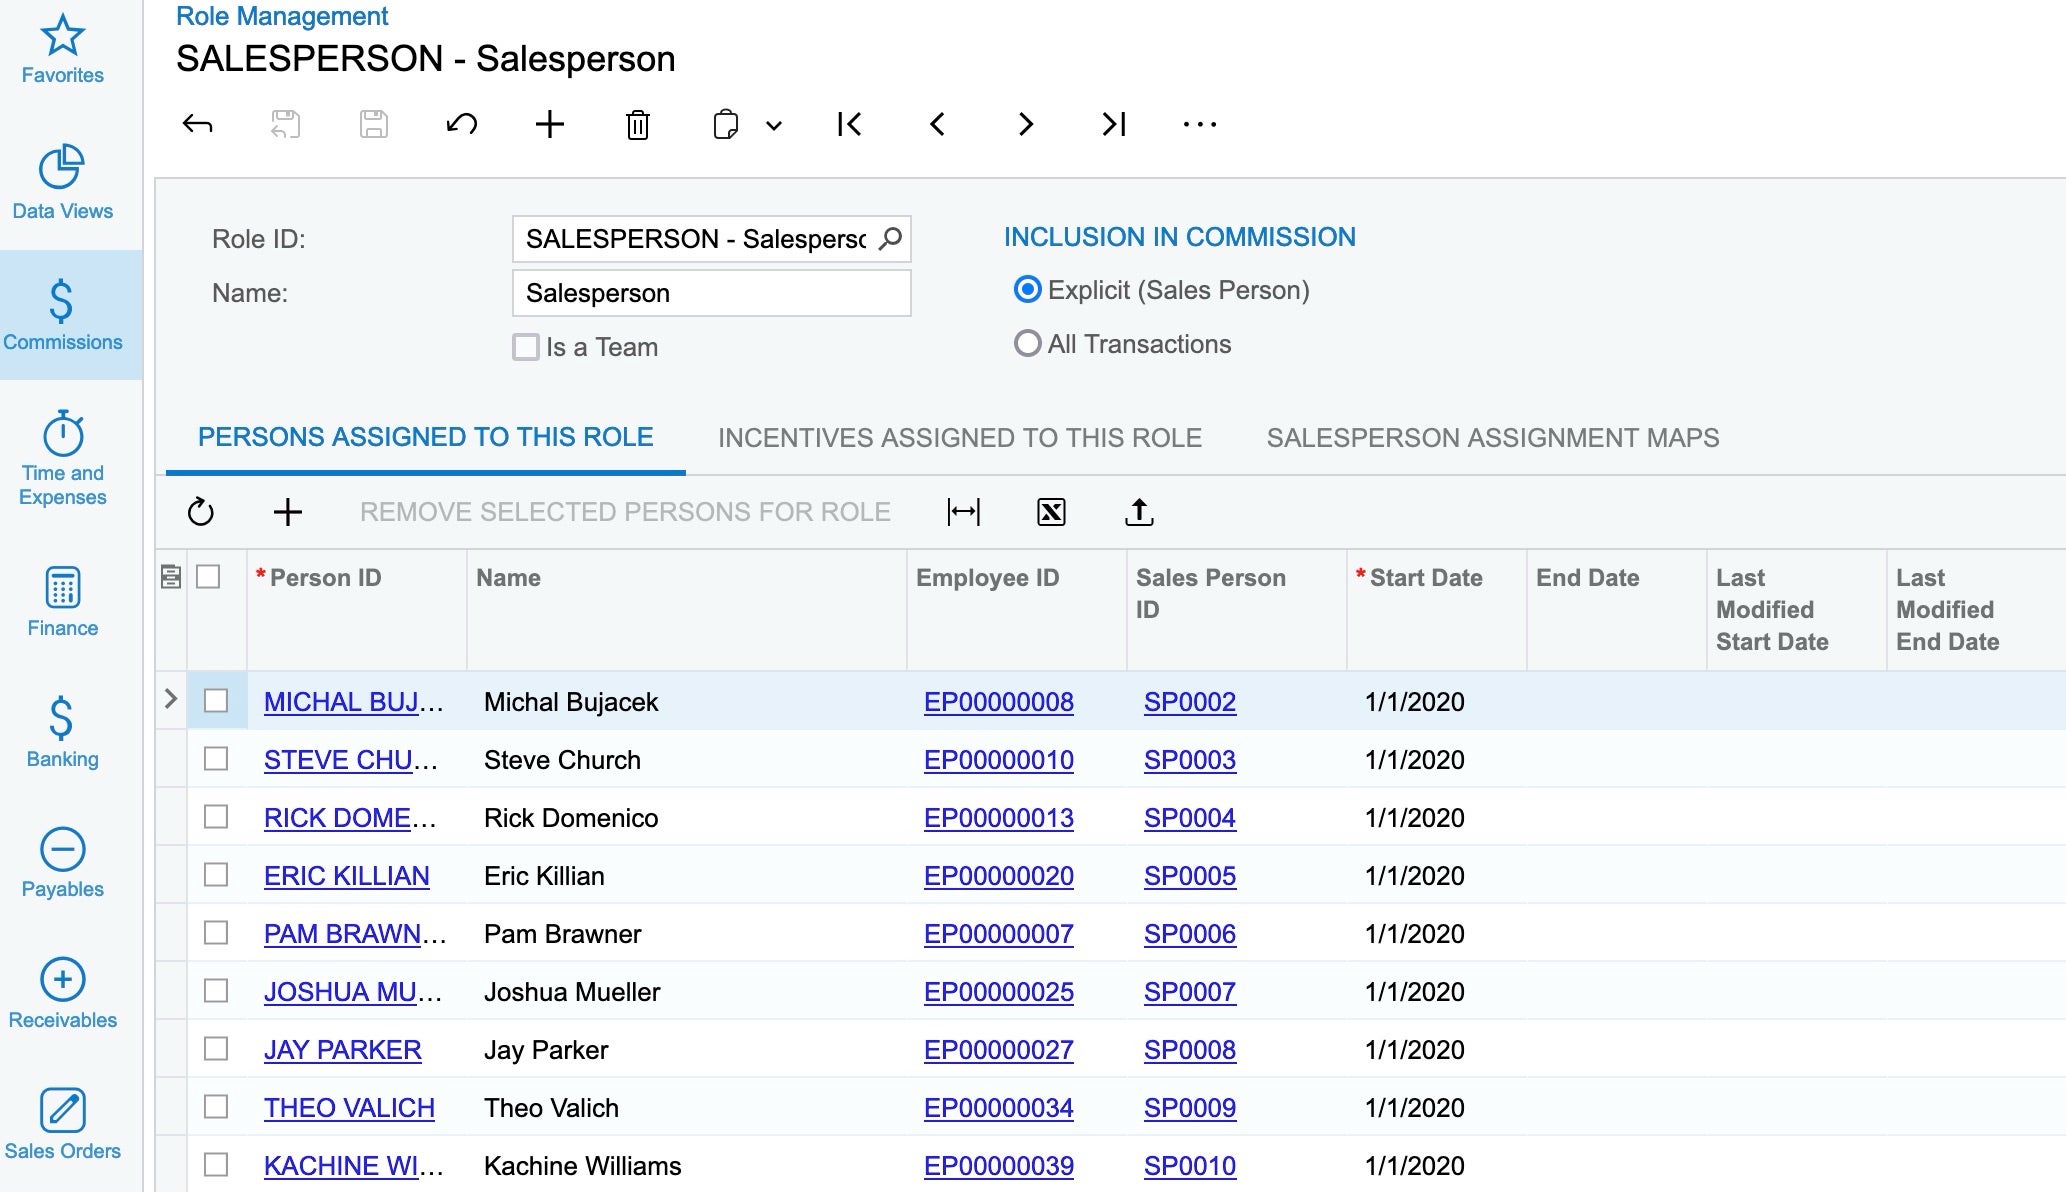This screenshot has height=1192, width=2066.
Task: Open the JAY PARKER person link
Action: (342, 1050)
